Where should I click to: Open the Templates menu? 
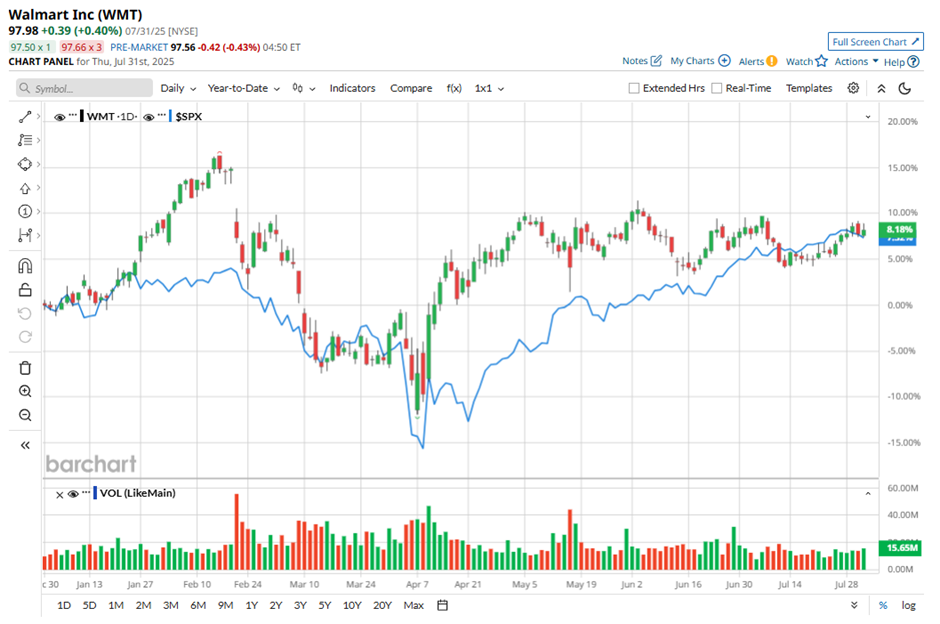coord(809,88)
